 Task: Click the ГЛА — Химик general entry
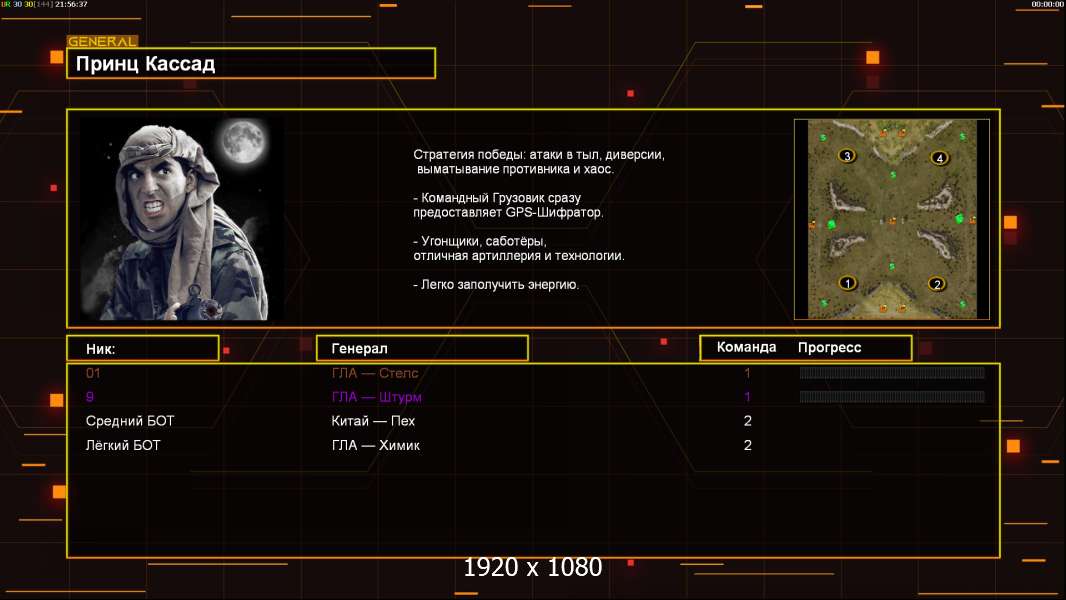375,446
